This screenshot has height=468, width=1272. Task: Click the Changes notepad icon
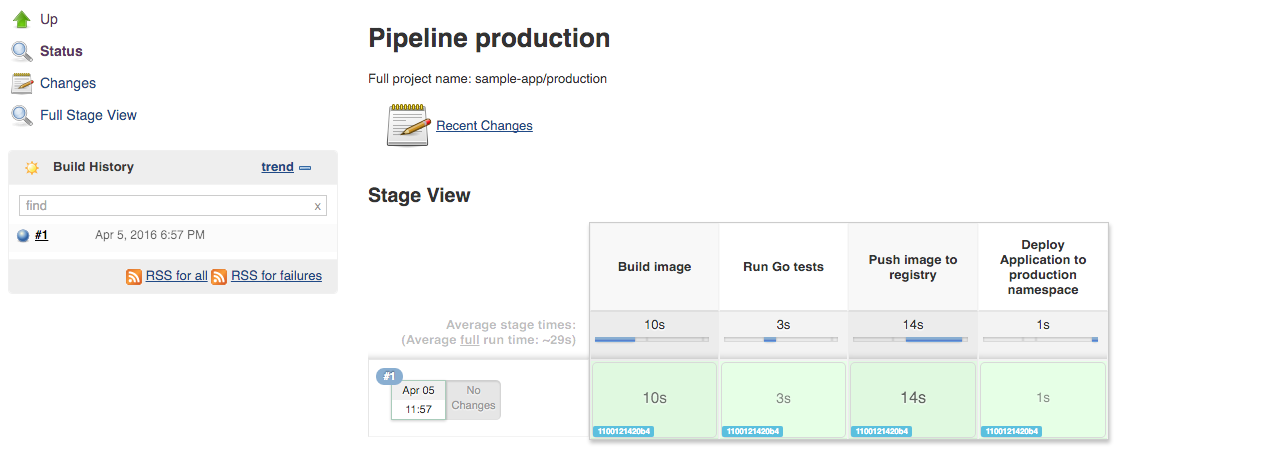pos(22,83)
